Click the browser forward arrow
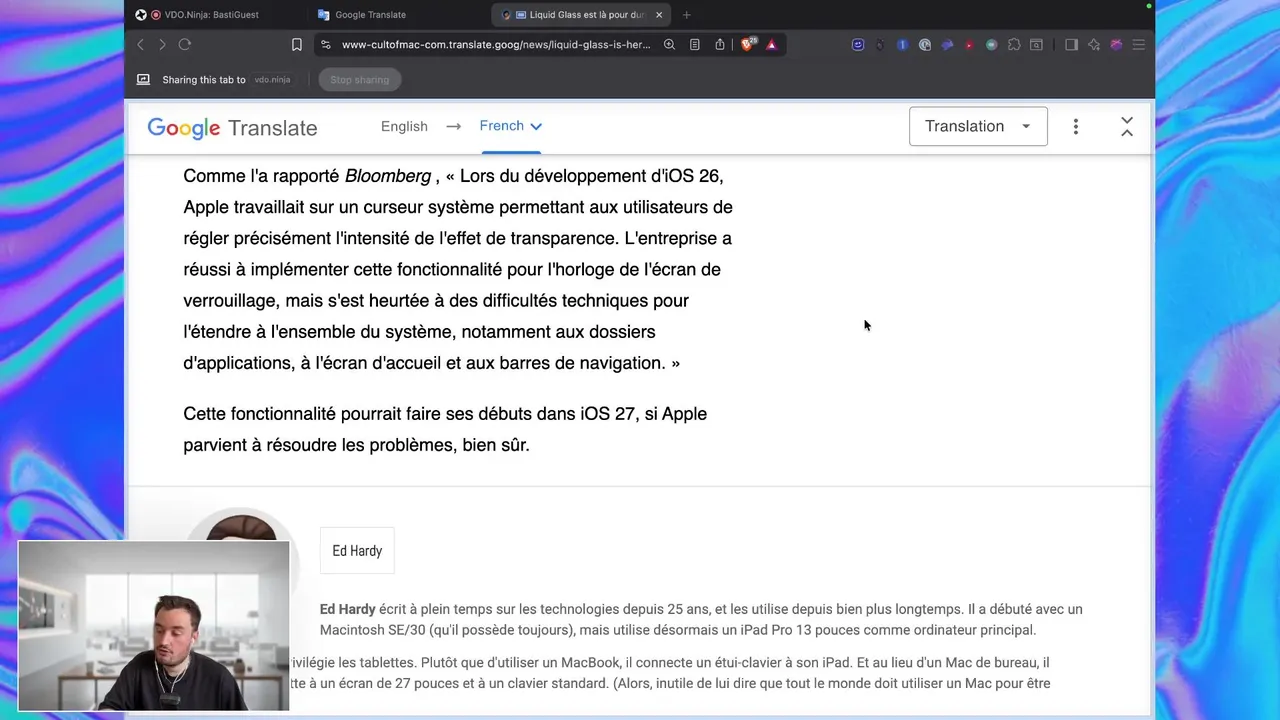 [x=162, y=45]
